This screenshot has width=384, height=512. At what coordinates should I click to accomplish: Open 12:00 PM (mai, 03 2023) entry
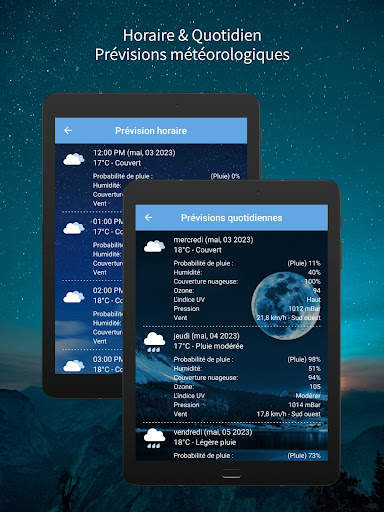click(134, 153)
